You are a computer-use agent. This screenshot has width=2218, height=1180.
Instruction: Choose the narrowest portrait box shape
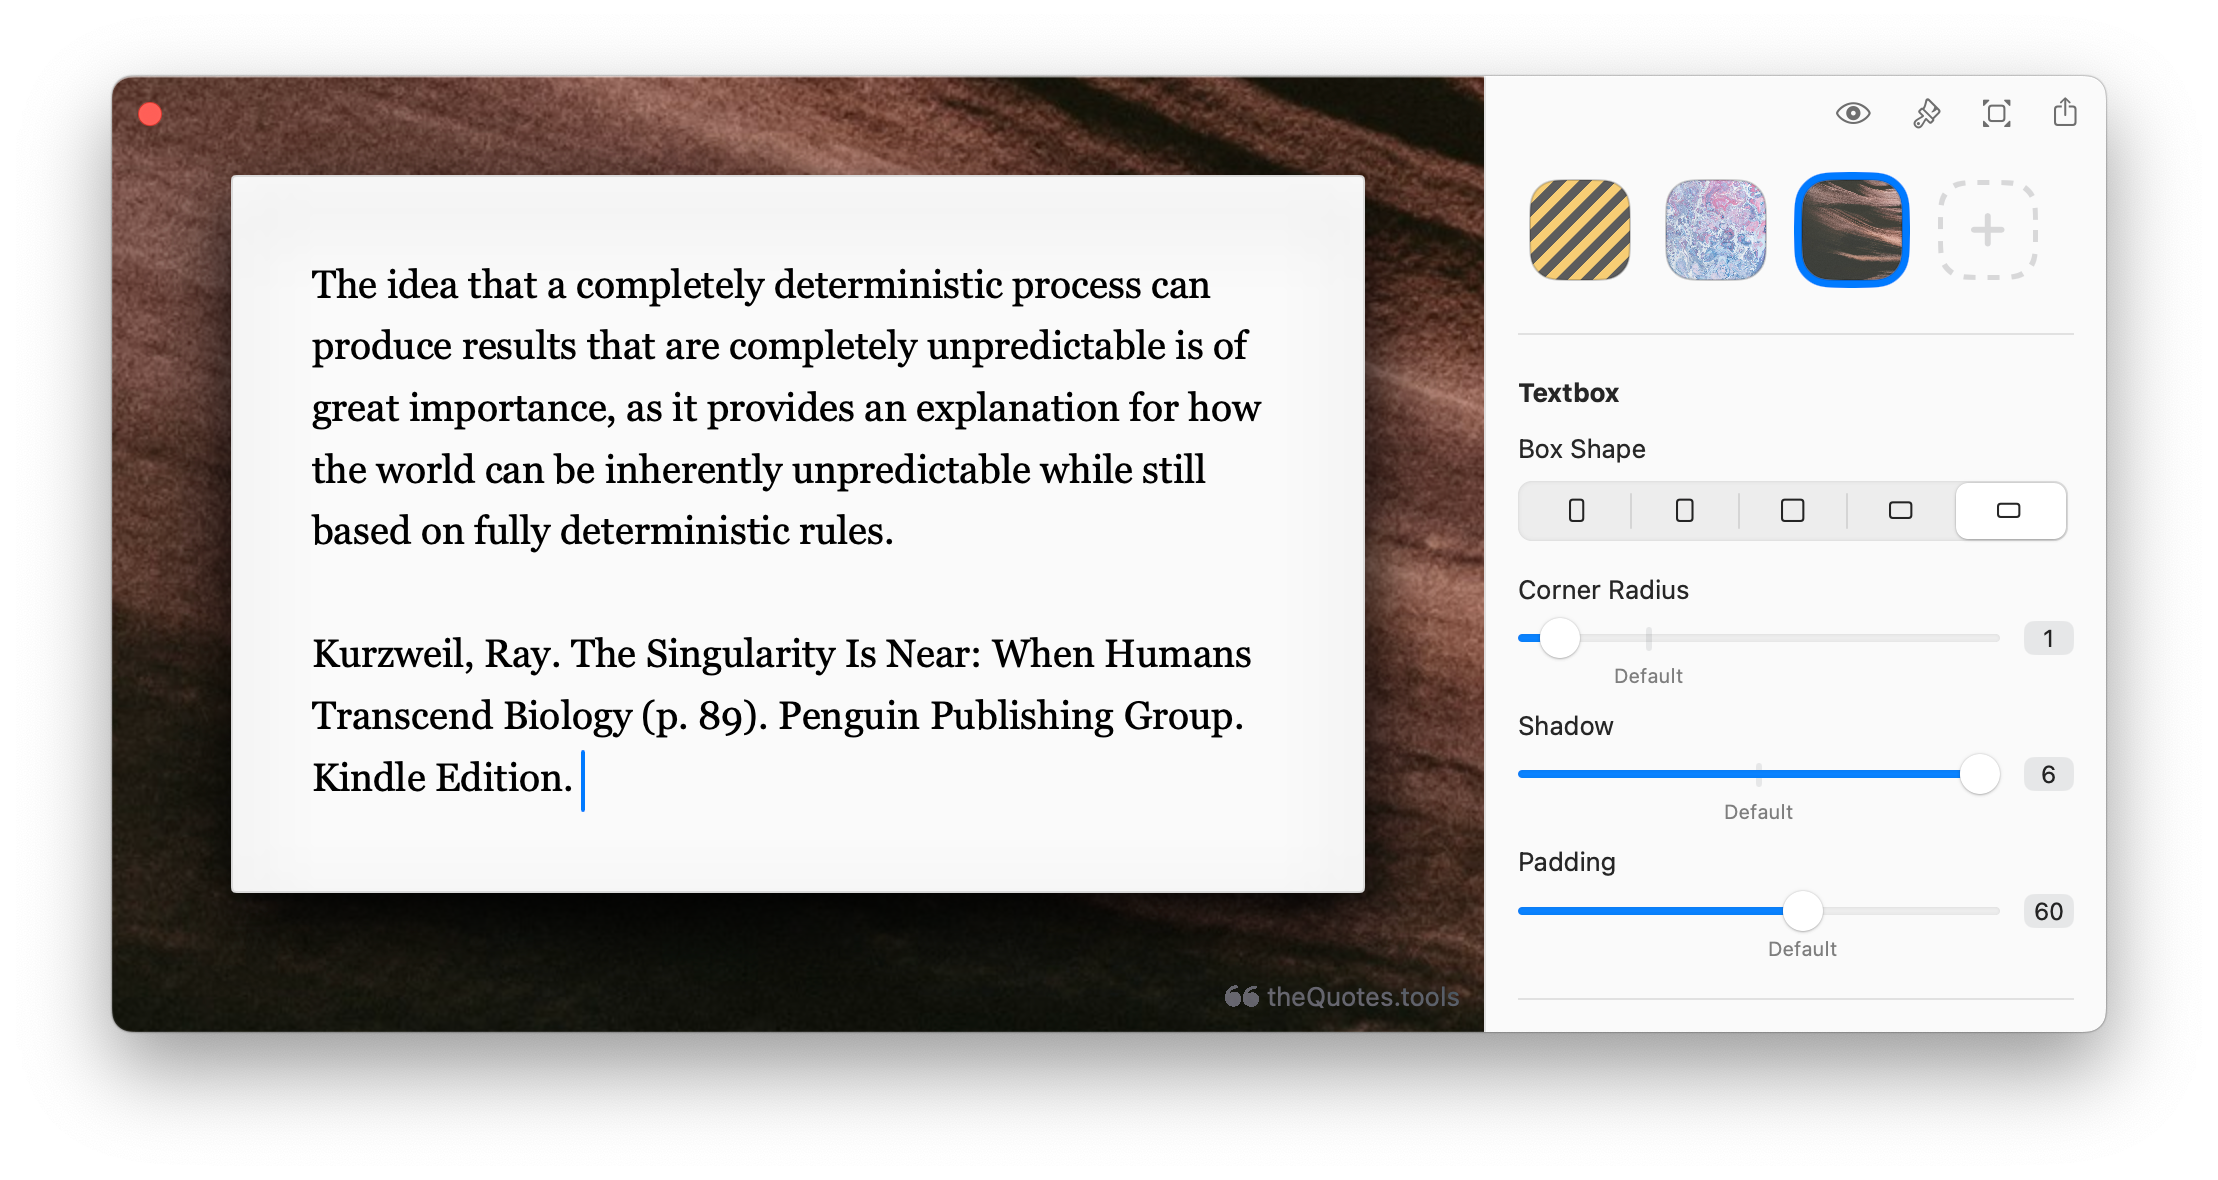coord(1576,511)
